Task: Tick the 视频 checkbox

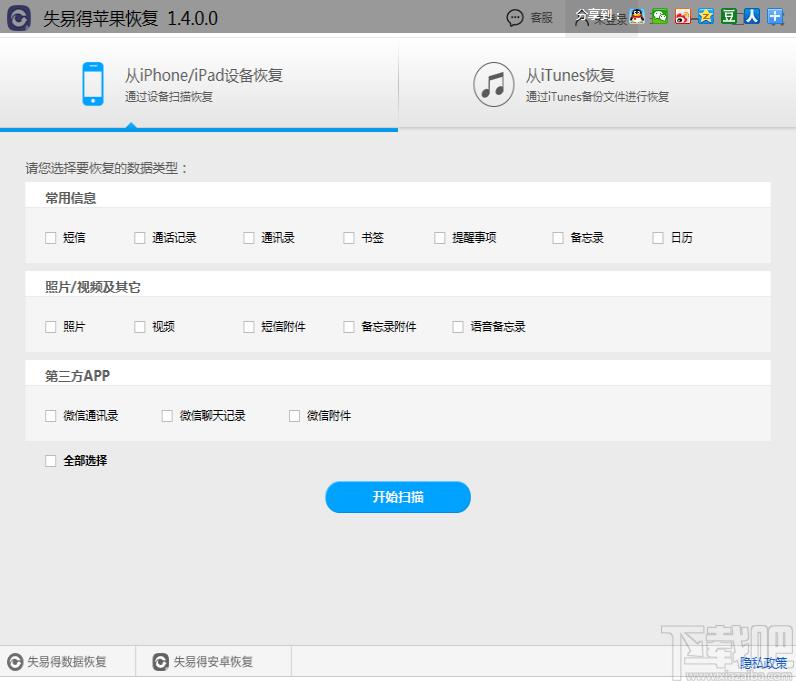Action: pos(140,327)
